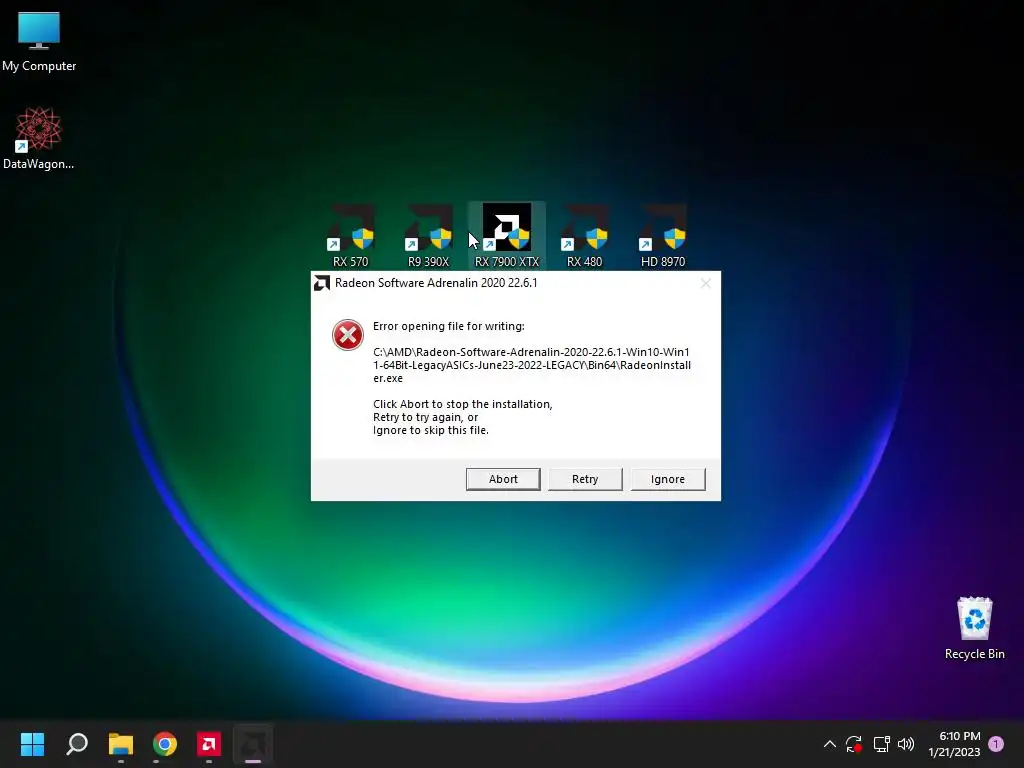Click the dialog title 'Radeon Software Adrenalin 2020 22.6.1'
Image resolution: width=1024 pixels, height=768 pixels.
pos(436,283)
